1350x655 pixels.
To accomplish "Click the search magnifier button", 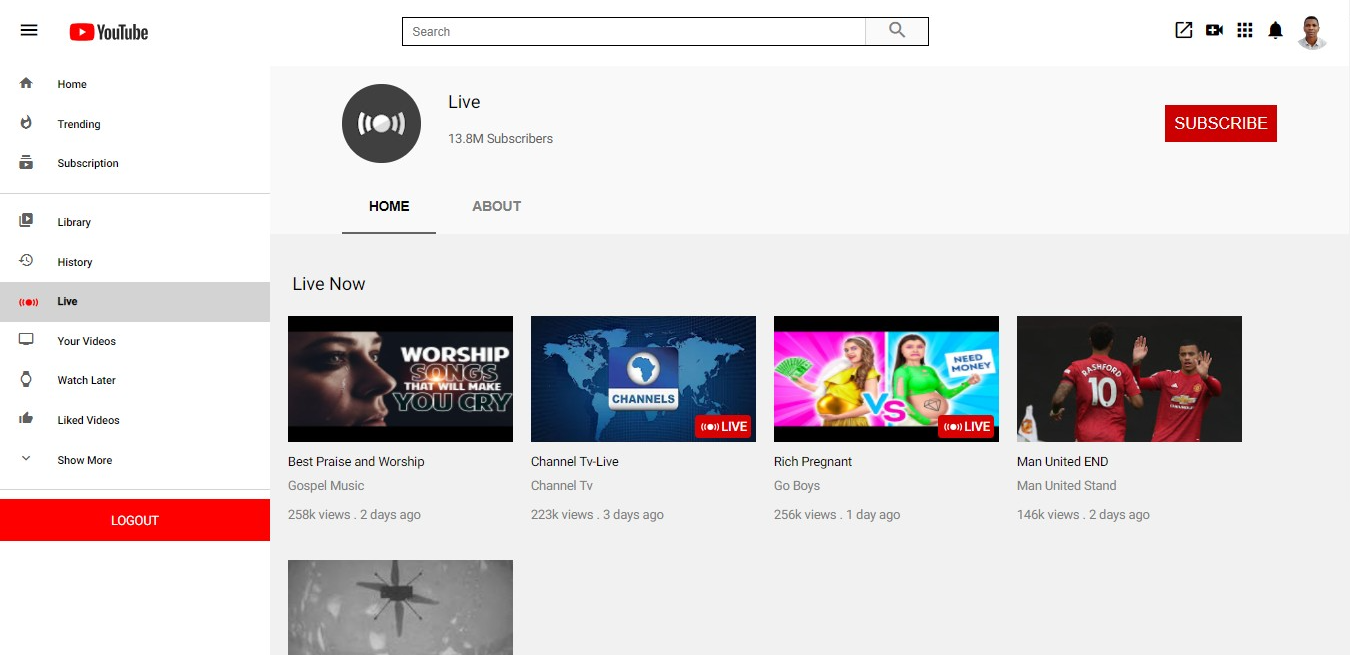I will 897,31.
